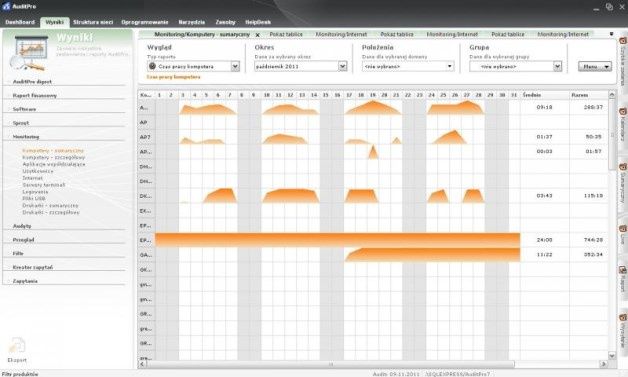Click the AuditPro logo in the title bar
This screenshot has height=377, width=628.
click(6, 6)
